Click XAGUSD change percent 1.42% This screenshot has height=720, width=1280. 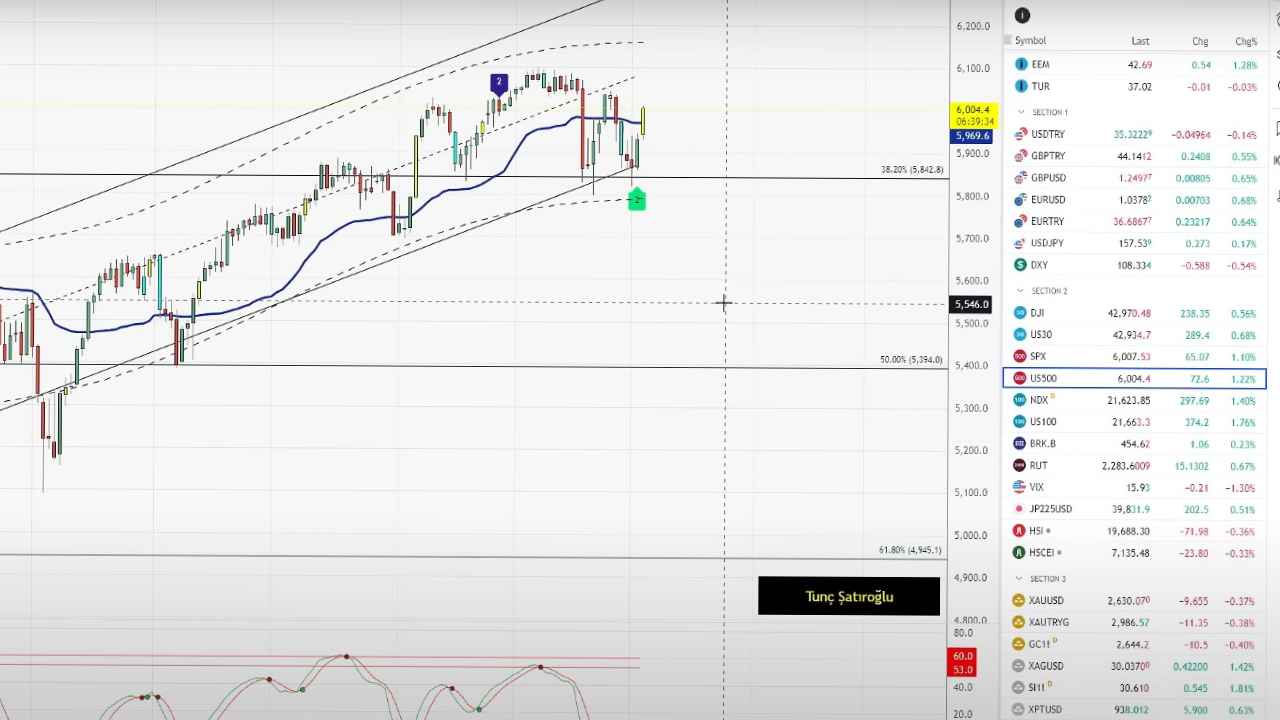[x=1243, y=666]
